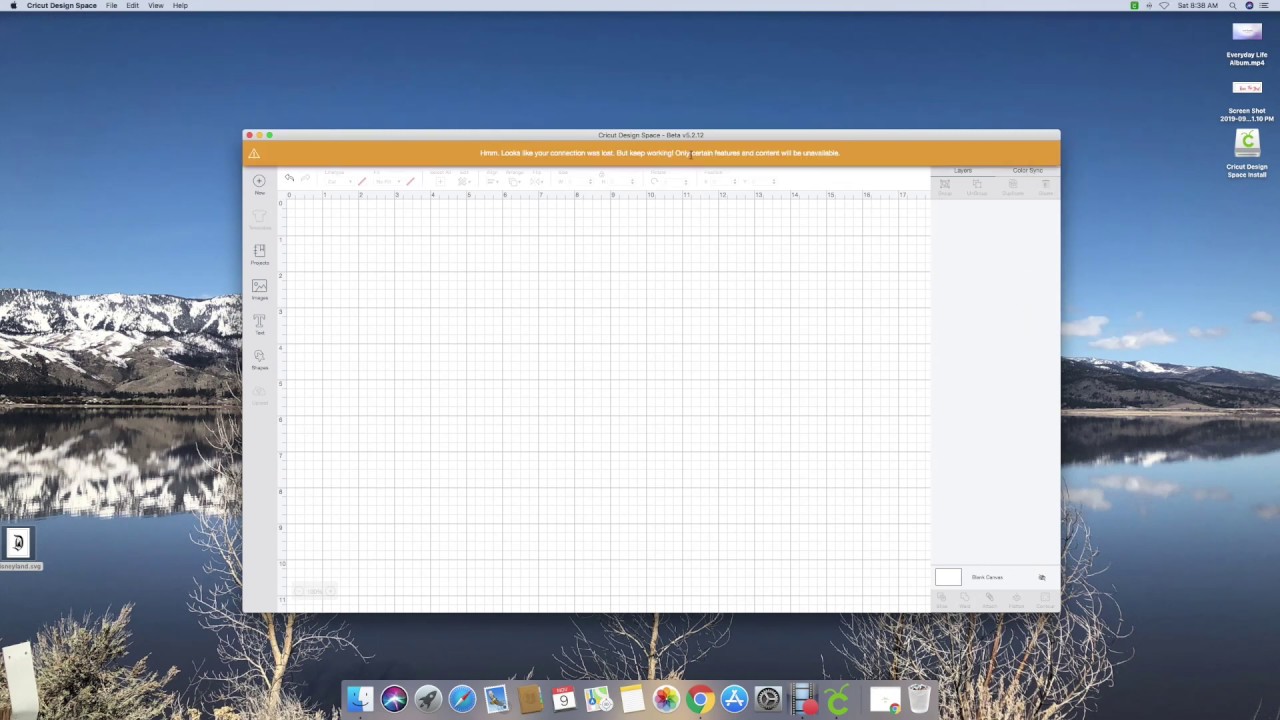Click the connection lost banner message

tap(660, 153)
